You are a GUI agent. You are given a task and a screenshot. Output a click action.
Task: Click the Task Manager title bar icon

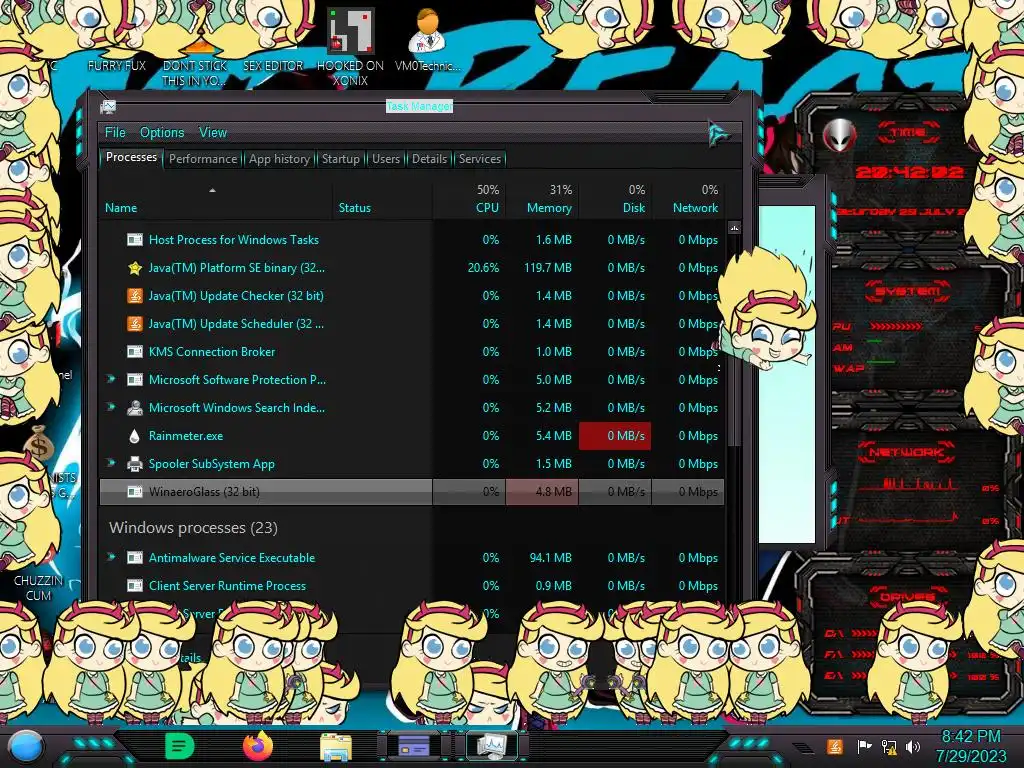tap(108, 106)
